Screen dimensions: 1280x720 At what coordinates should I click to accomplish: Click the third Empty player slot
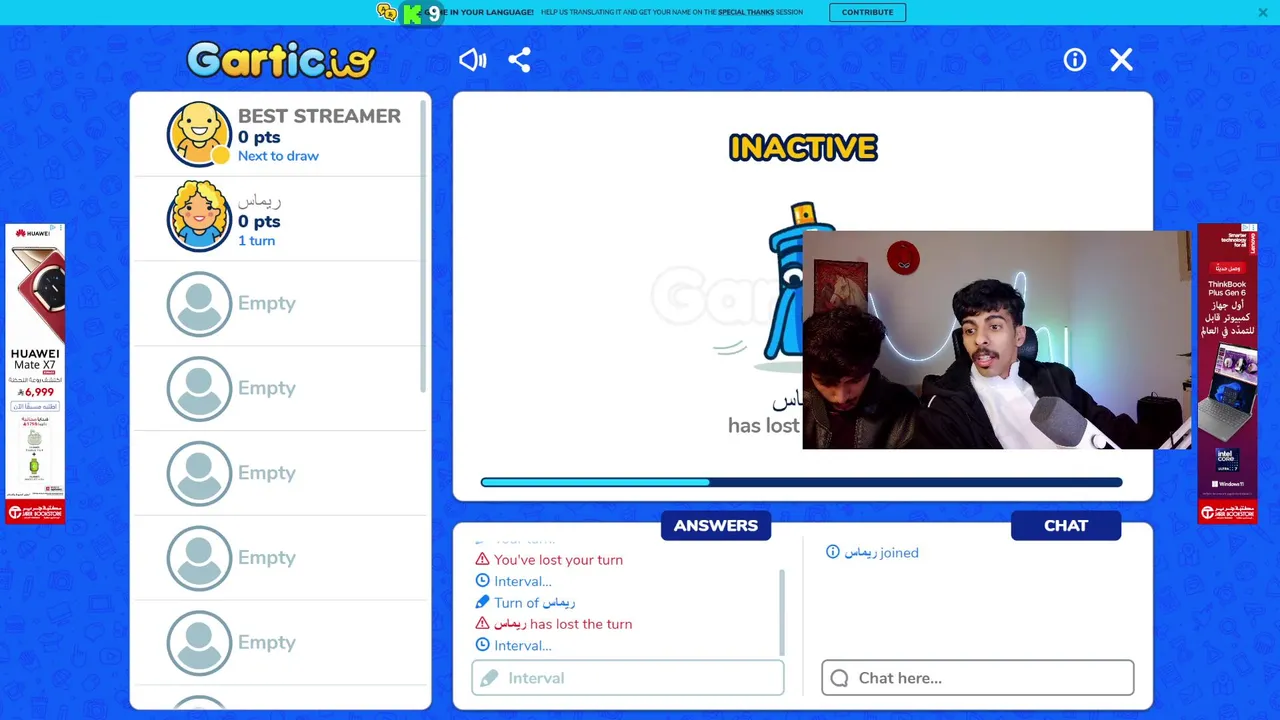(x=281, y=473)
